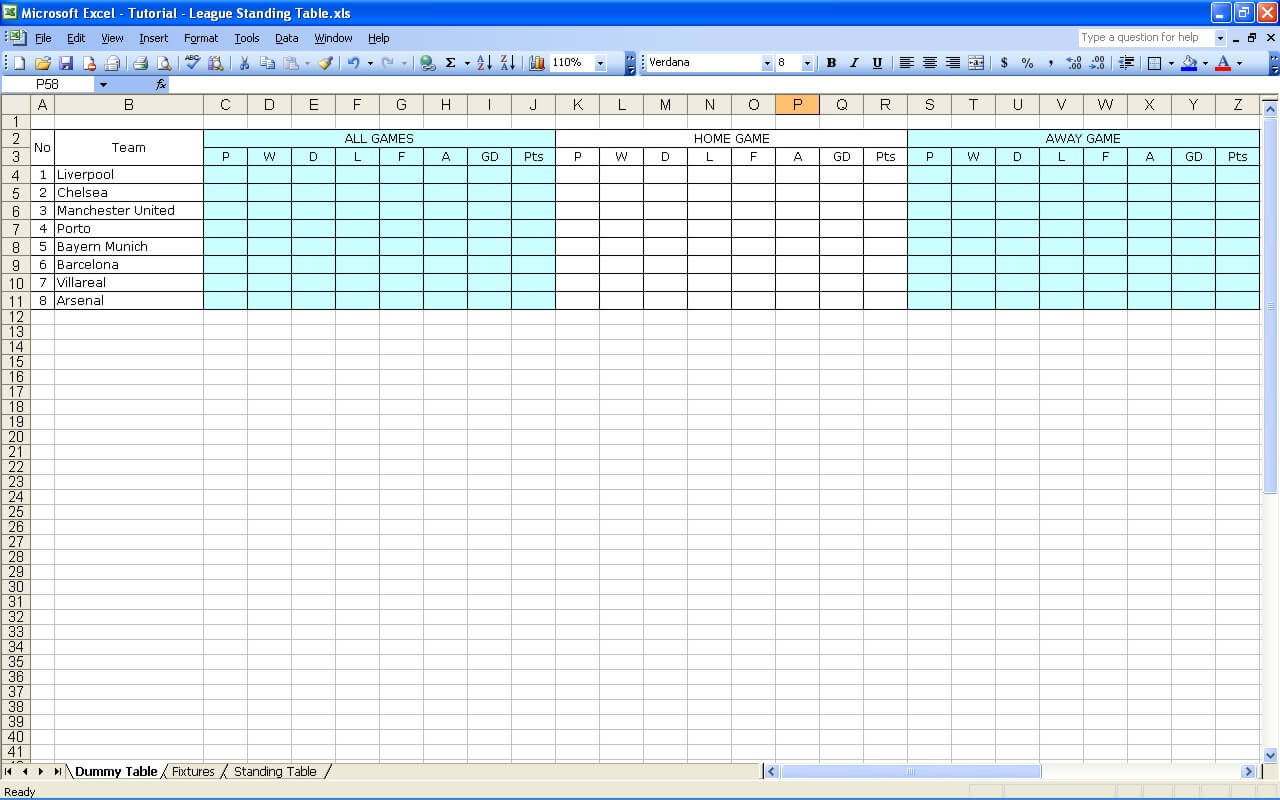Image resolution: width=1280 pixels, height=800 pixels.
Task: Toggle Bold formatting
Action: (831, 63)
